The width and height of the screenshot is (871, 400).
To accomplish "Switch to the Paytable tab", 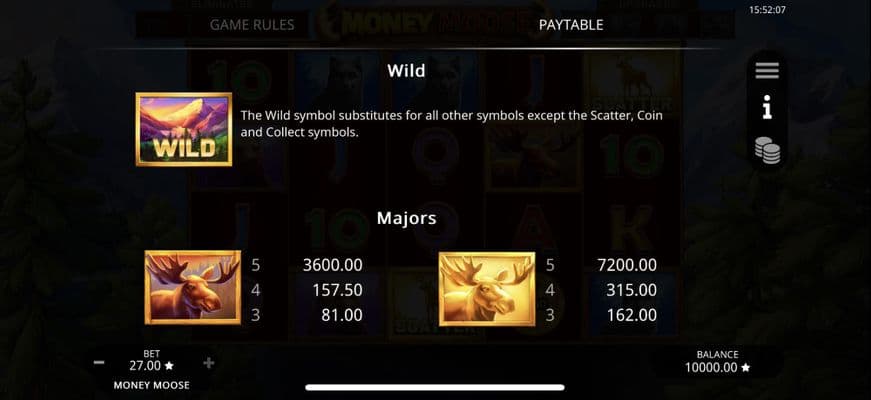I will [x=571, y=25].
